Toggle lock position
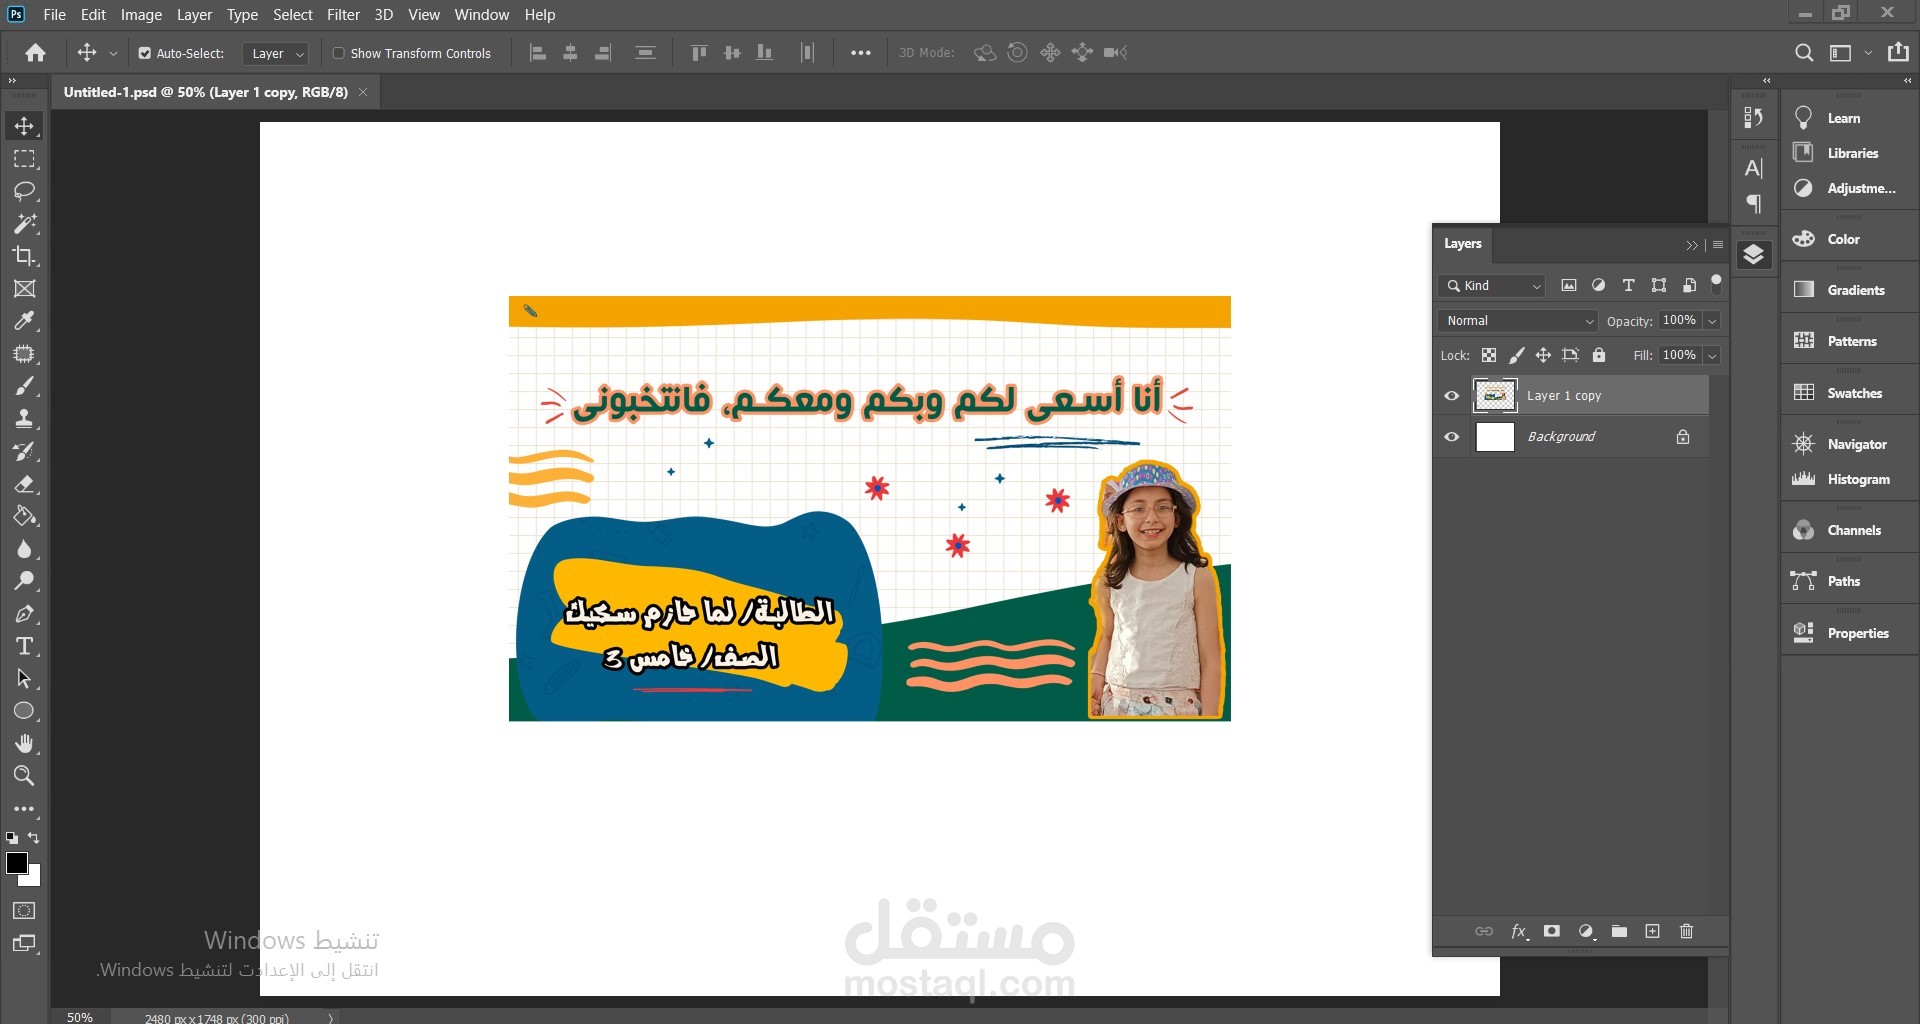 click(x=1543, y=355)
